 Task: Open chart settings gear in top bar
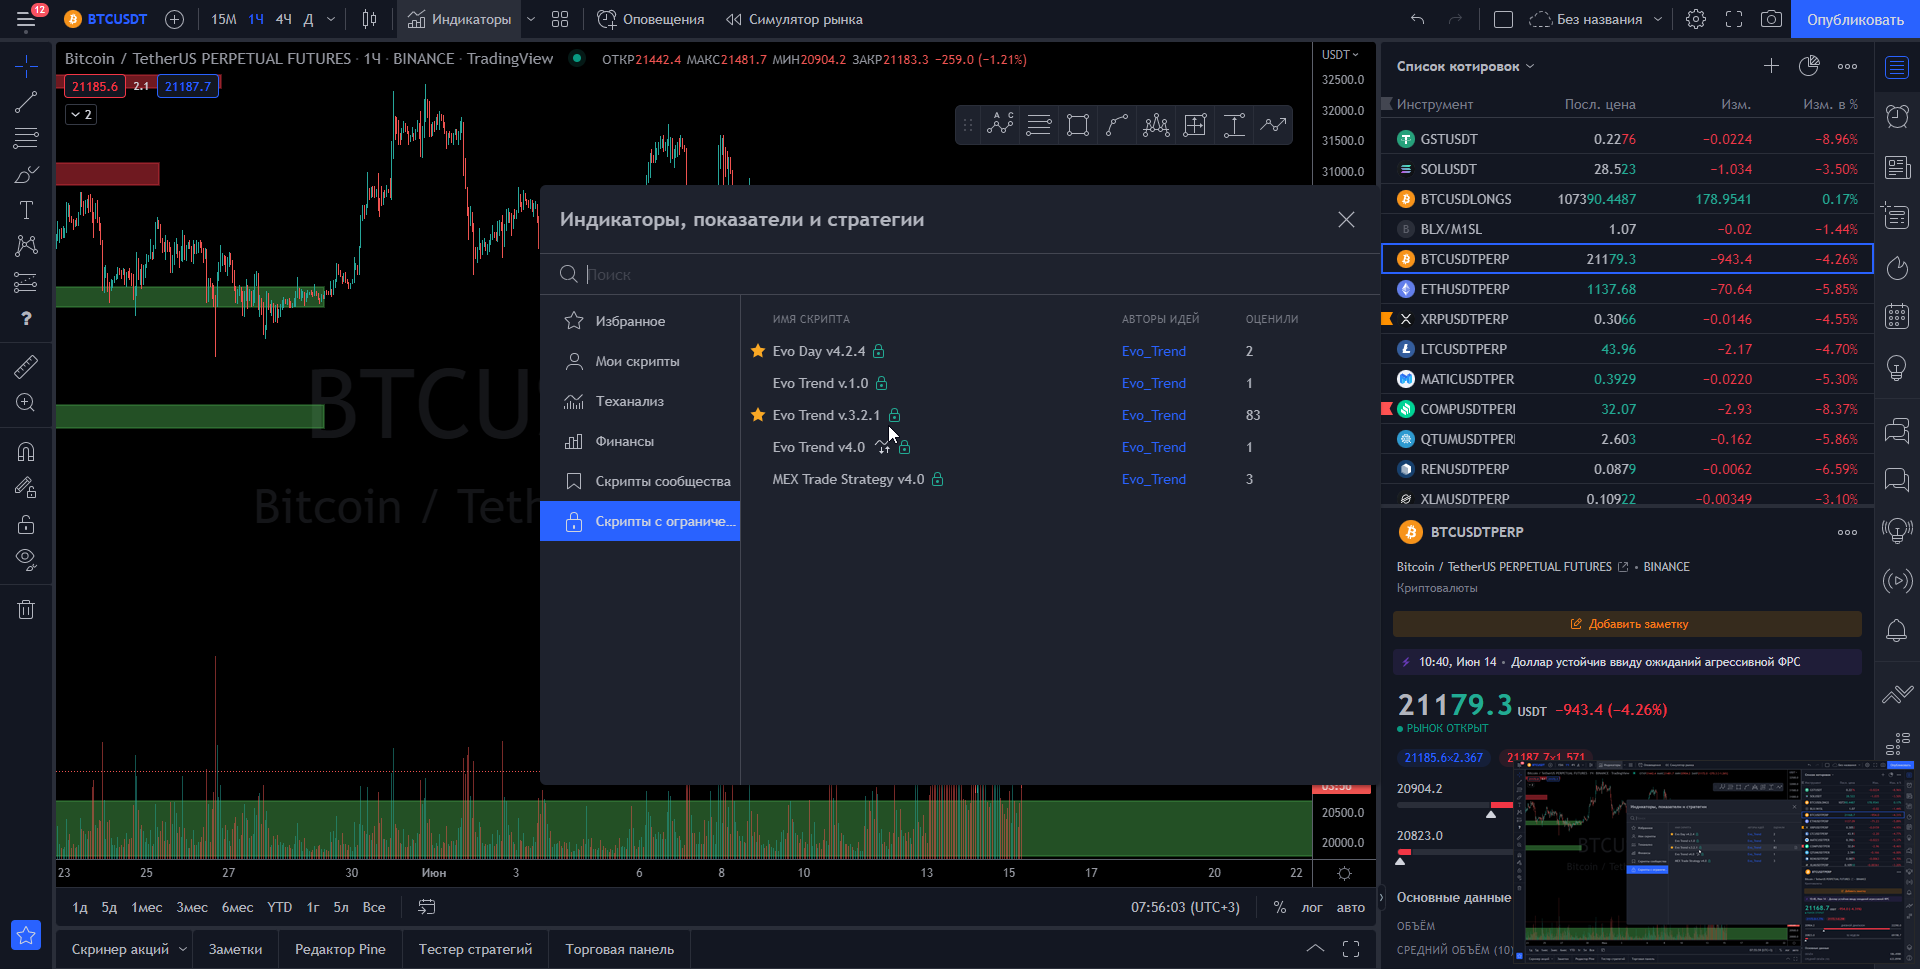point(1696,19)
